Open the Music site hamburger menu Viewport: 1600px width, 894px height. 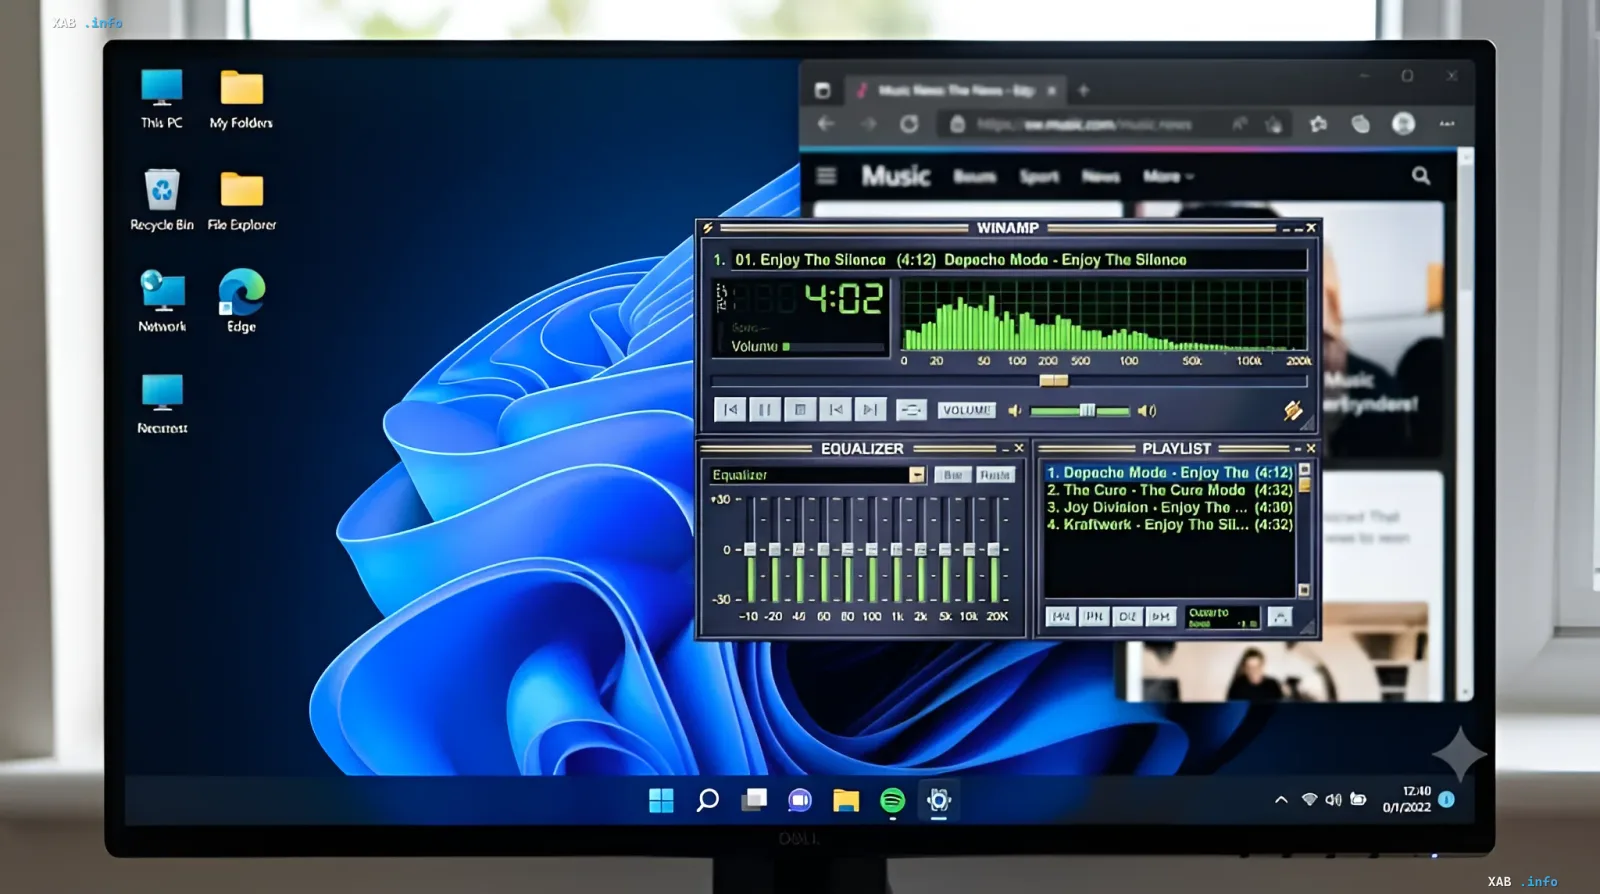click(x=826, y=176)
